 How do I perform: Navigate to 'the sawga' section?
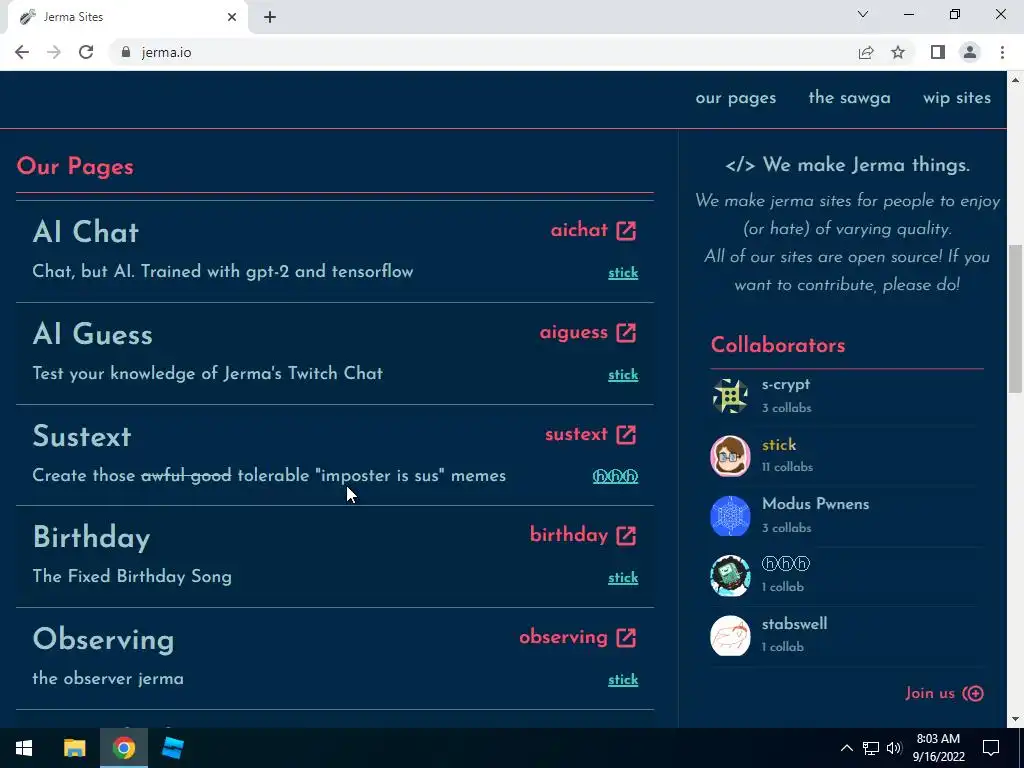click(x=850, y=98)
